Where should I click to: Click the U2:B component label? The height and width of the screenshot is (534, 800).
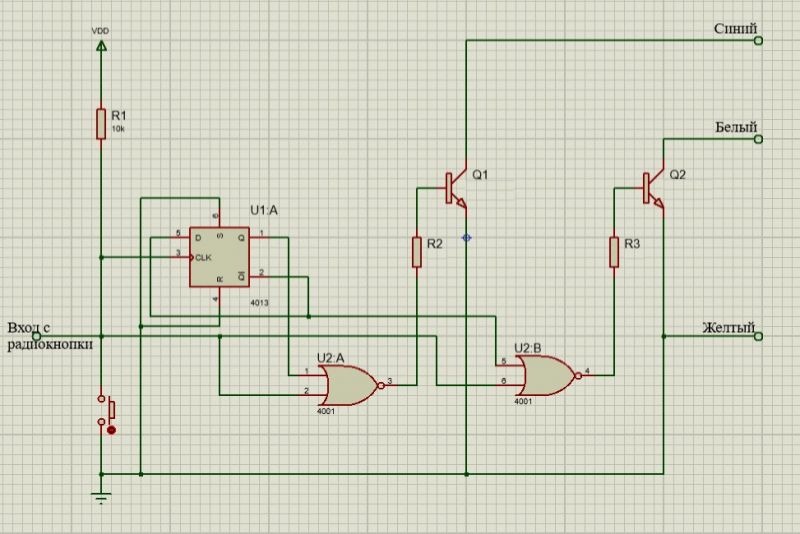coord(528,348)
